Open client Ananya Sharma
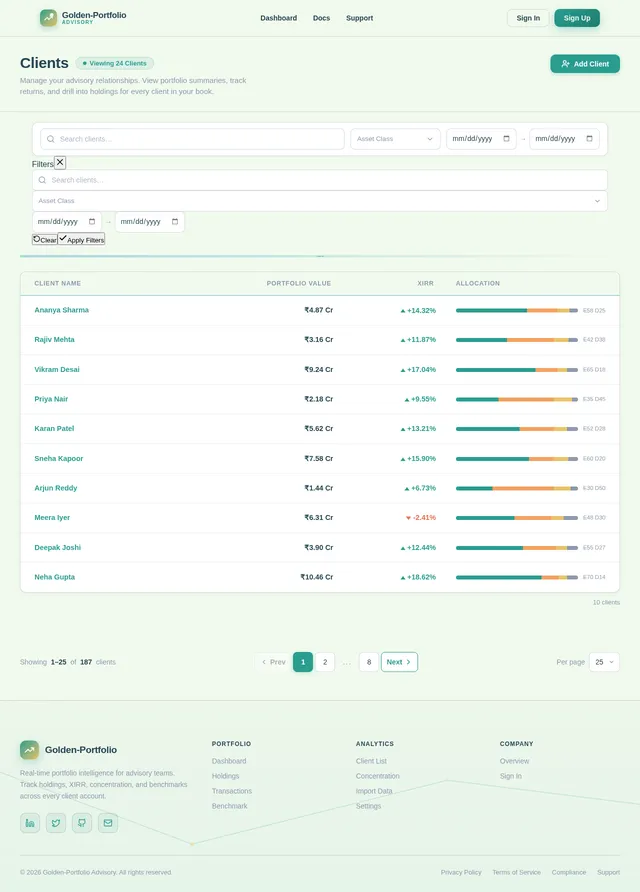The width and height of the screenshot is (640, 892). coord(61,310)
